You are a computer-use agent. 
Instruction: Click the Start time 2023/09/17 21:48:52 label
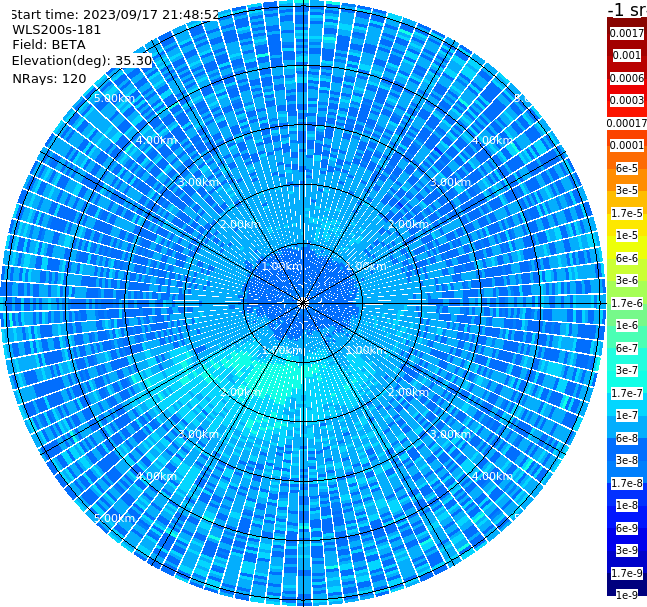click(115, 15)
